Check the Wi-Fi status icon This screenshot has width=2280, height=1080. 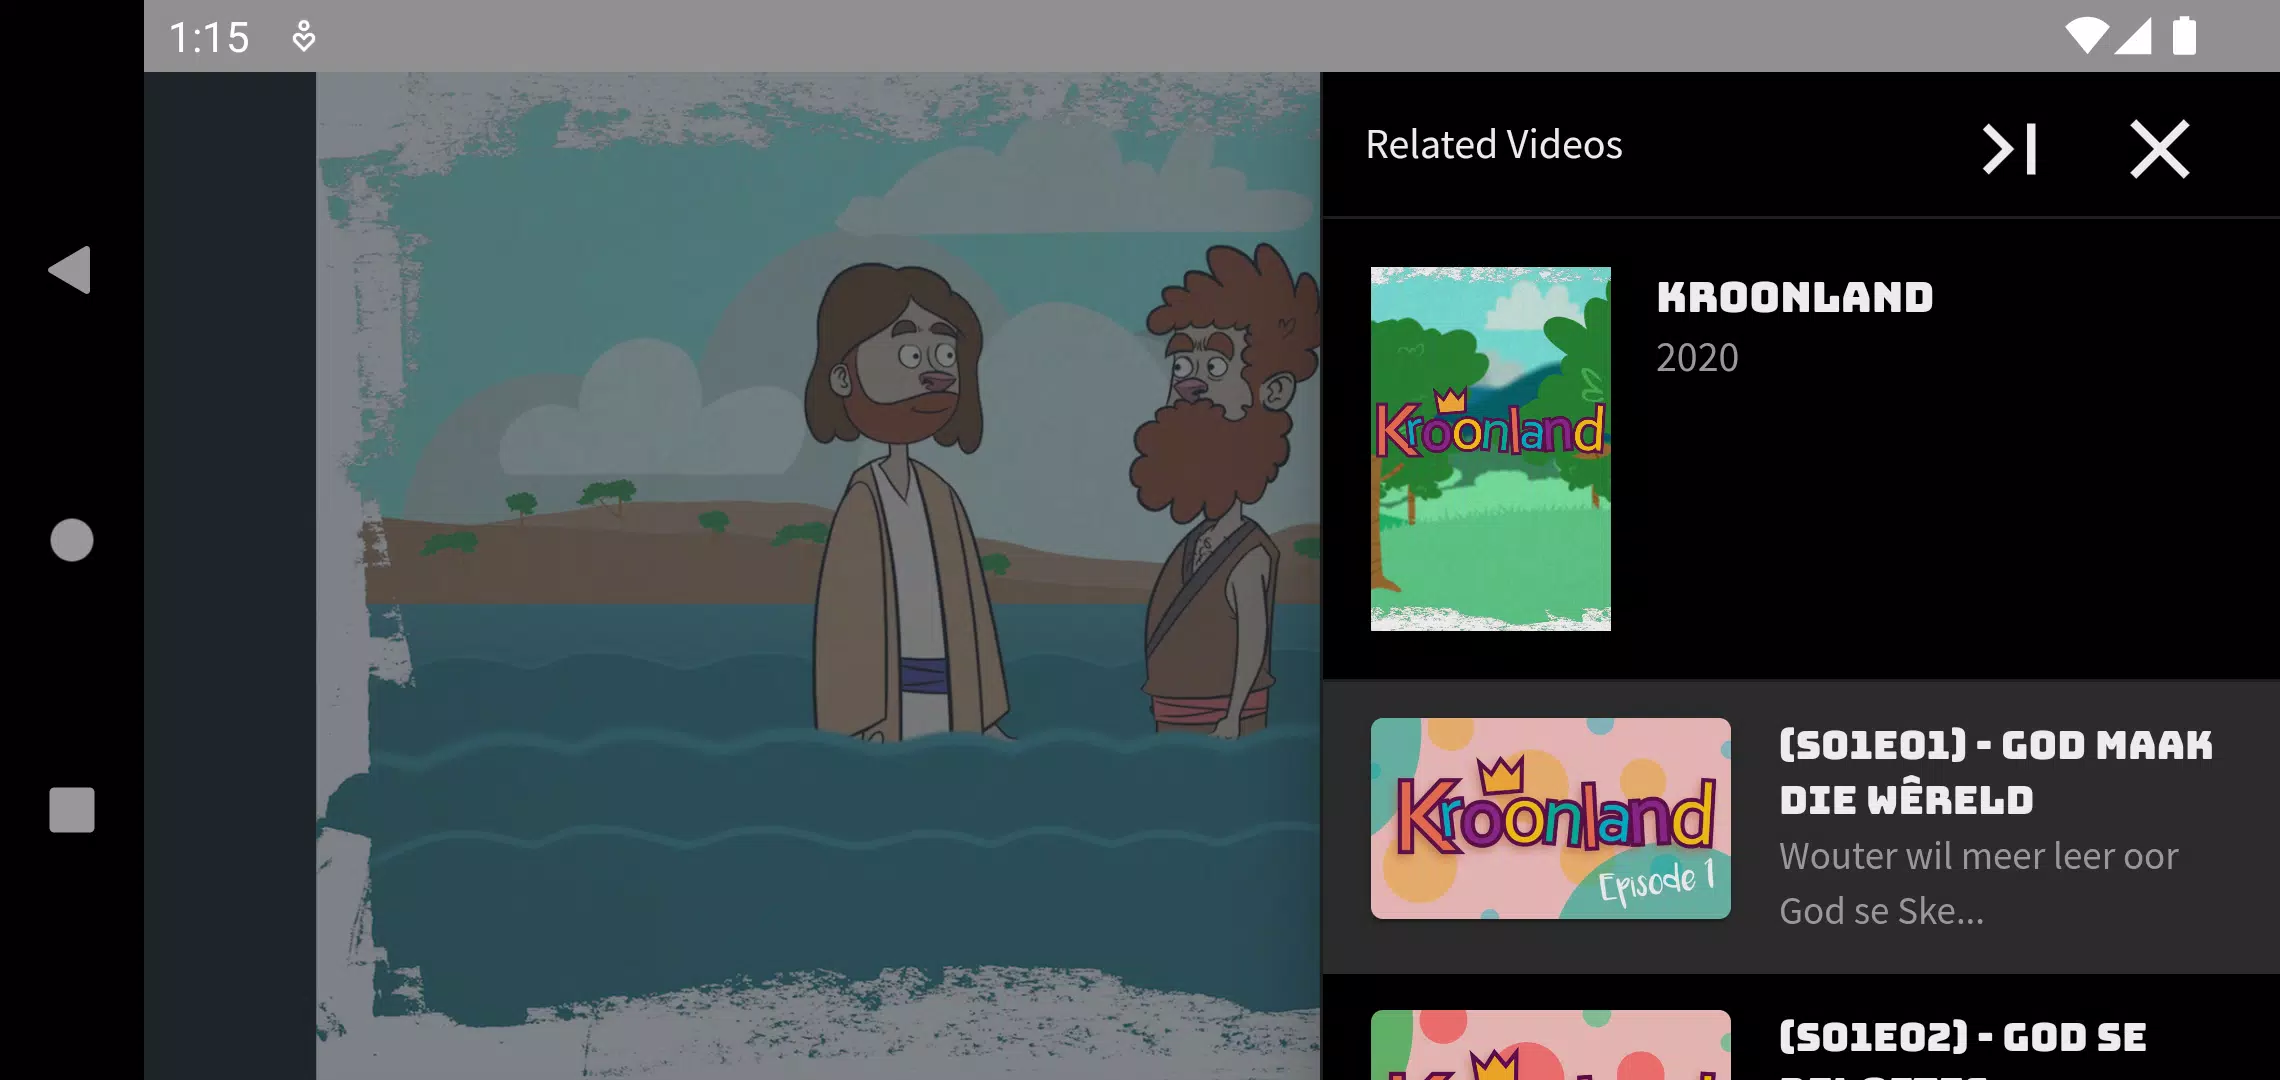[2086, 37]
